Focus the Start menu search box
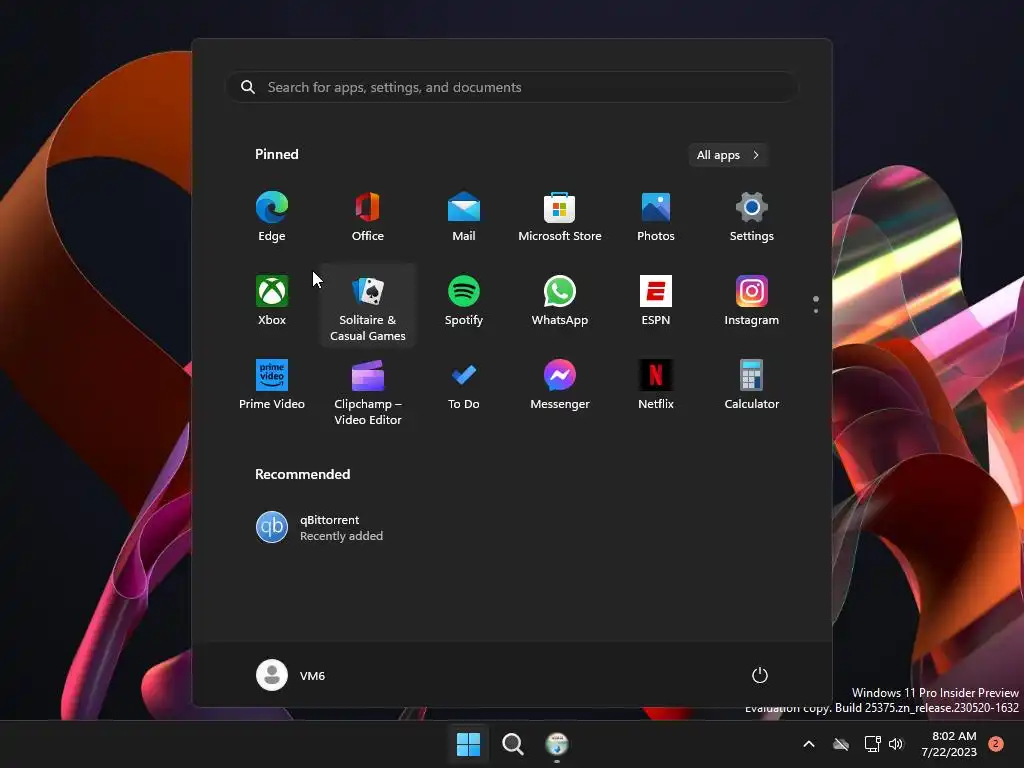1024x768 pixels. (512, 87)
